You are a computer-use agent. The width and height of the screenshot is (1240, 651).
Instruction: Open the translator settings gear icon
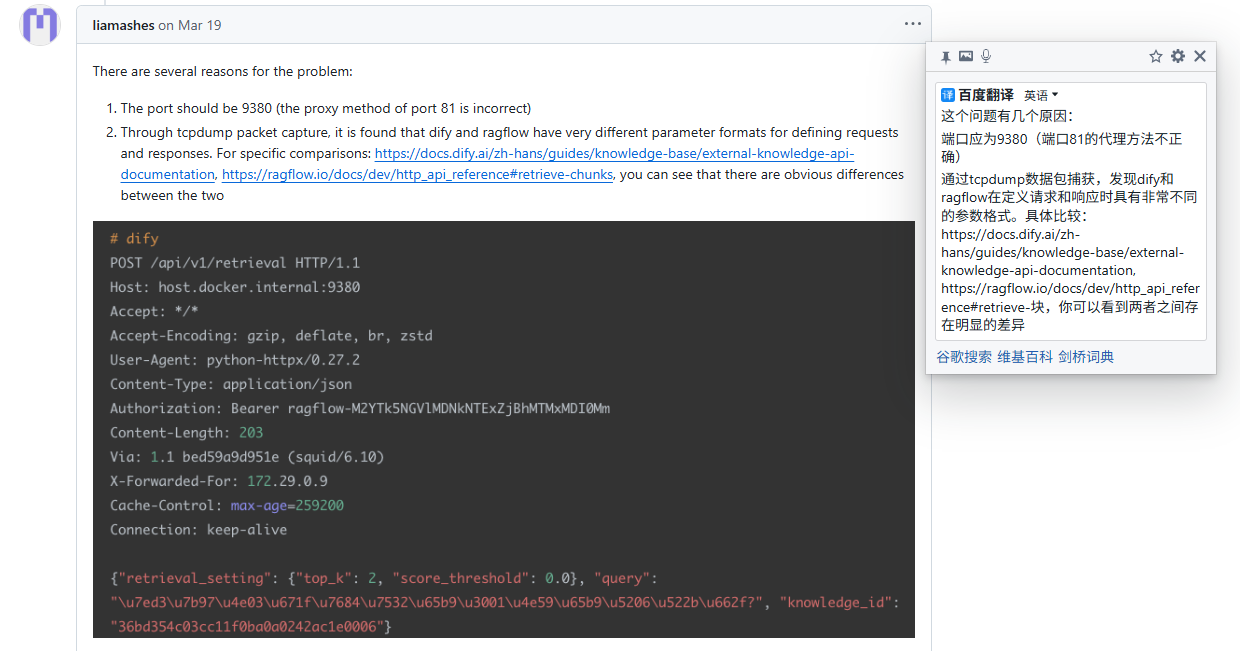pos(1177,57)
